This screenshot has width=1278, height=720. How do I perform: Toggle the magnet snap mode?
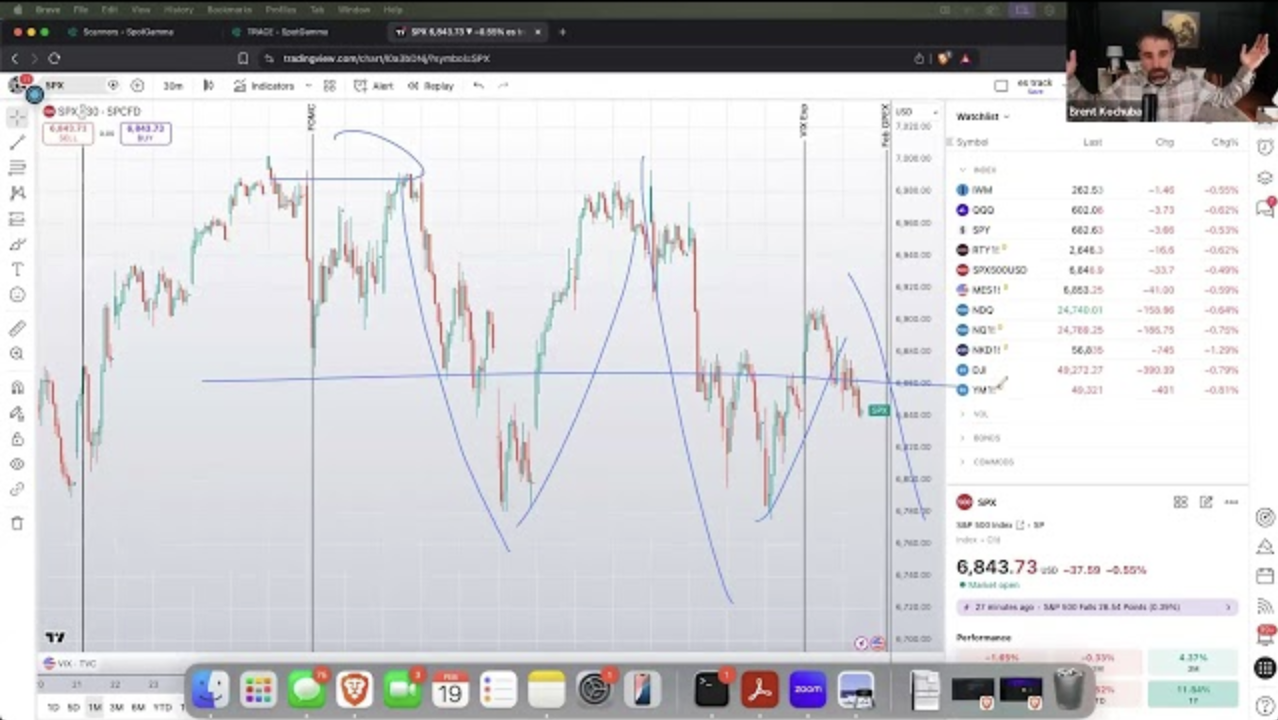coord(17,388)
